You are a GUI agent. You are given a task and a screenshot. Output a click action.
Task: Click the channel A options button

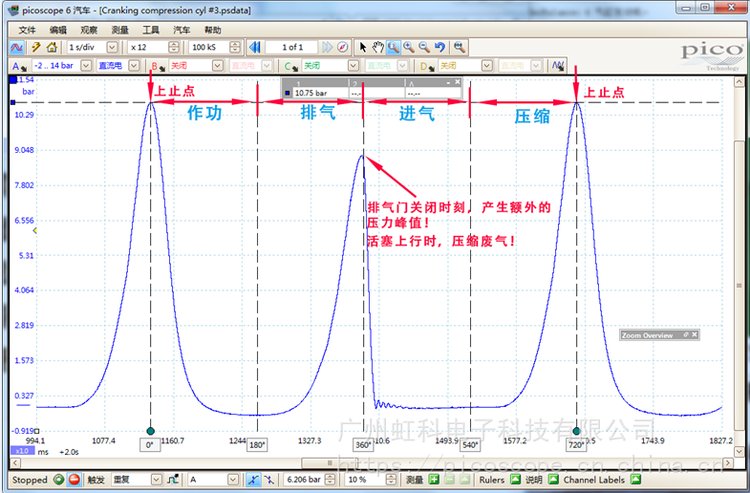[x=17, y=65]
